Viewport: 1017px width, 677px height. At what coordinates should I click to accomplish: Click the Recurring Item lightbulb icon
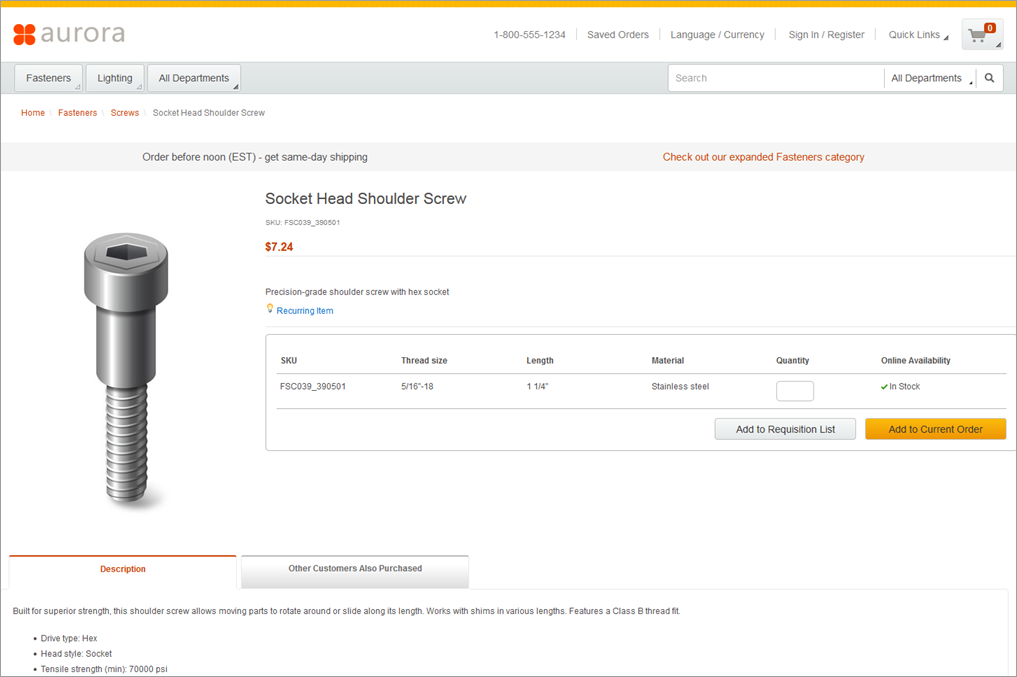(x=270, y=309)
